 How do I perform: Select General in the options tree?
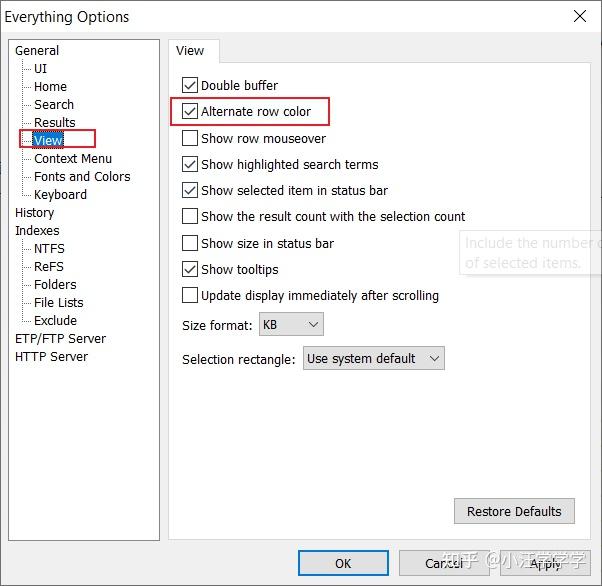click(37, 50)
